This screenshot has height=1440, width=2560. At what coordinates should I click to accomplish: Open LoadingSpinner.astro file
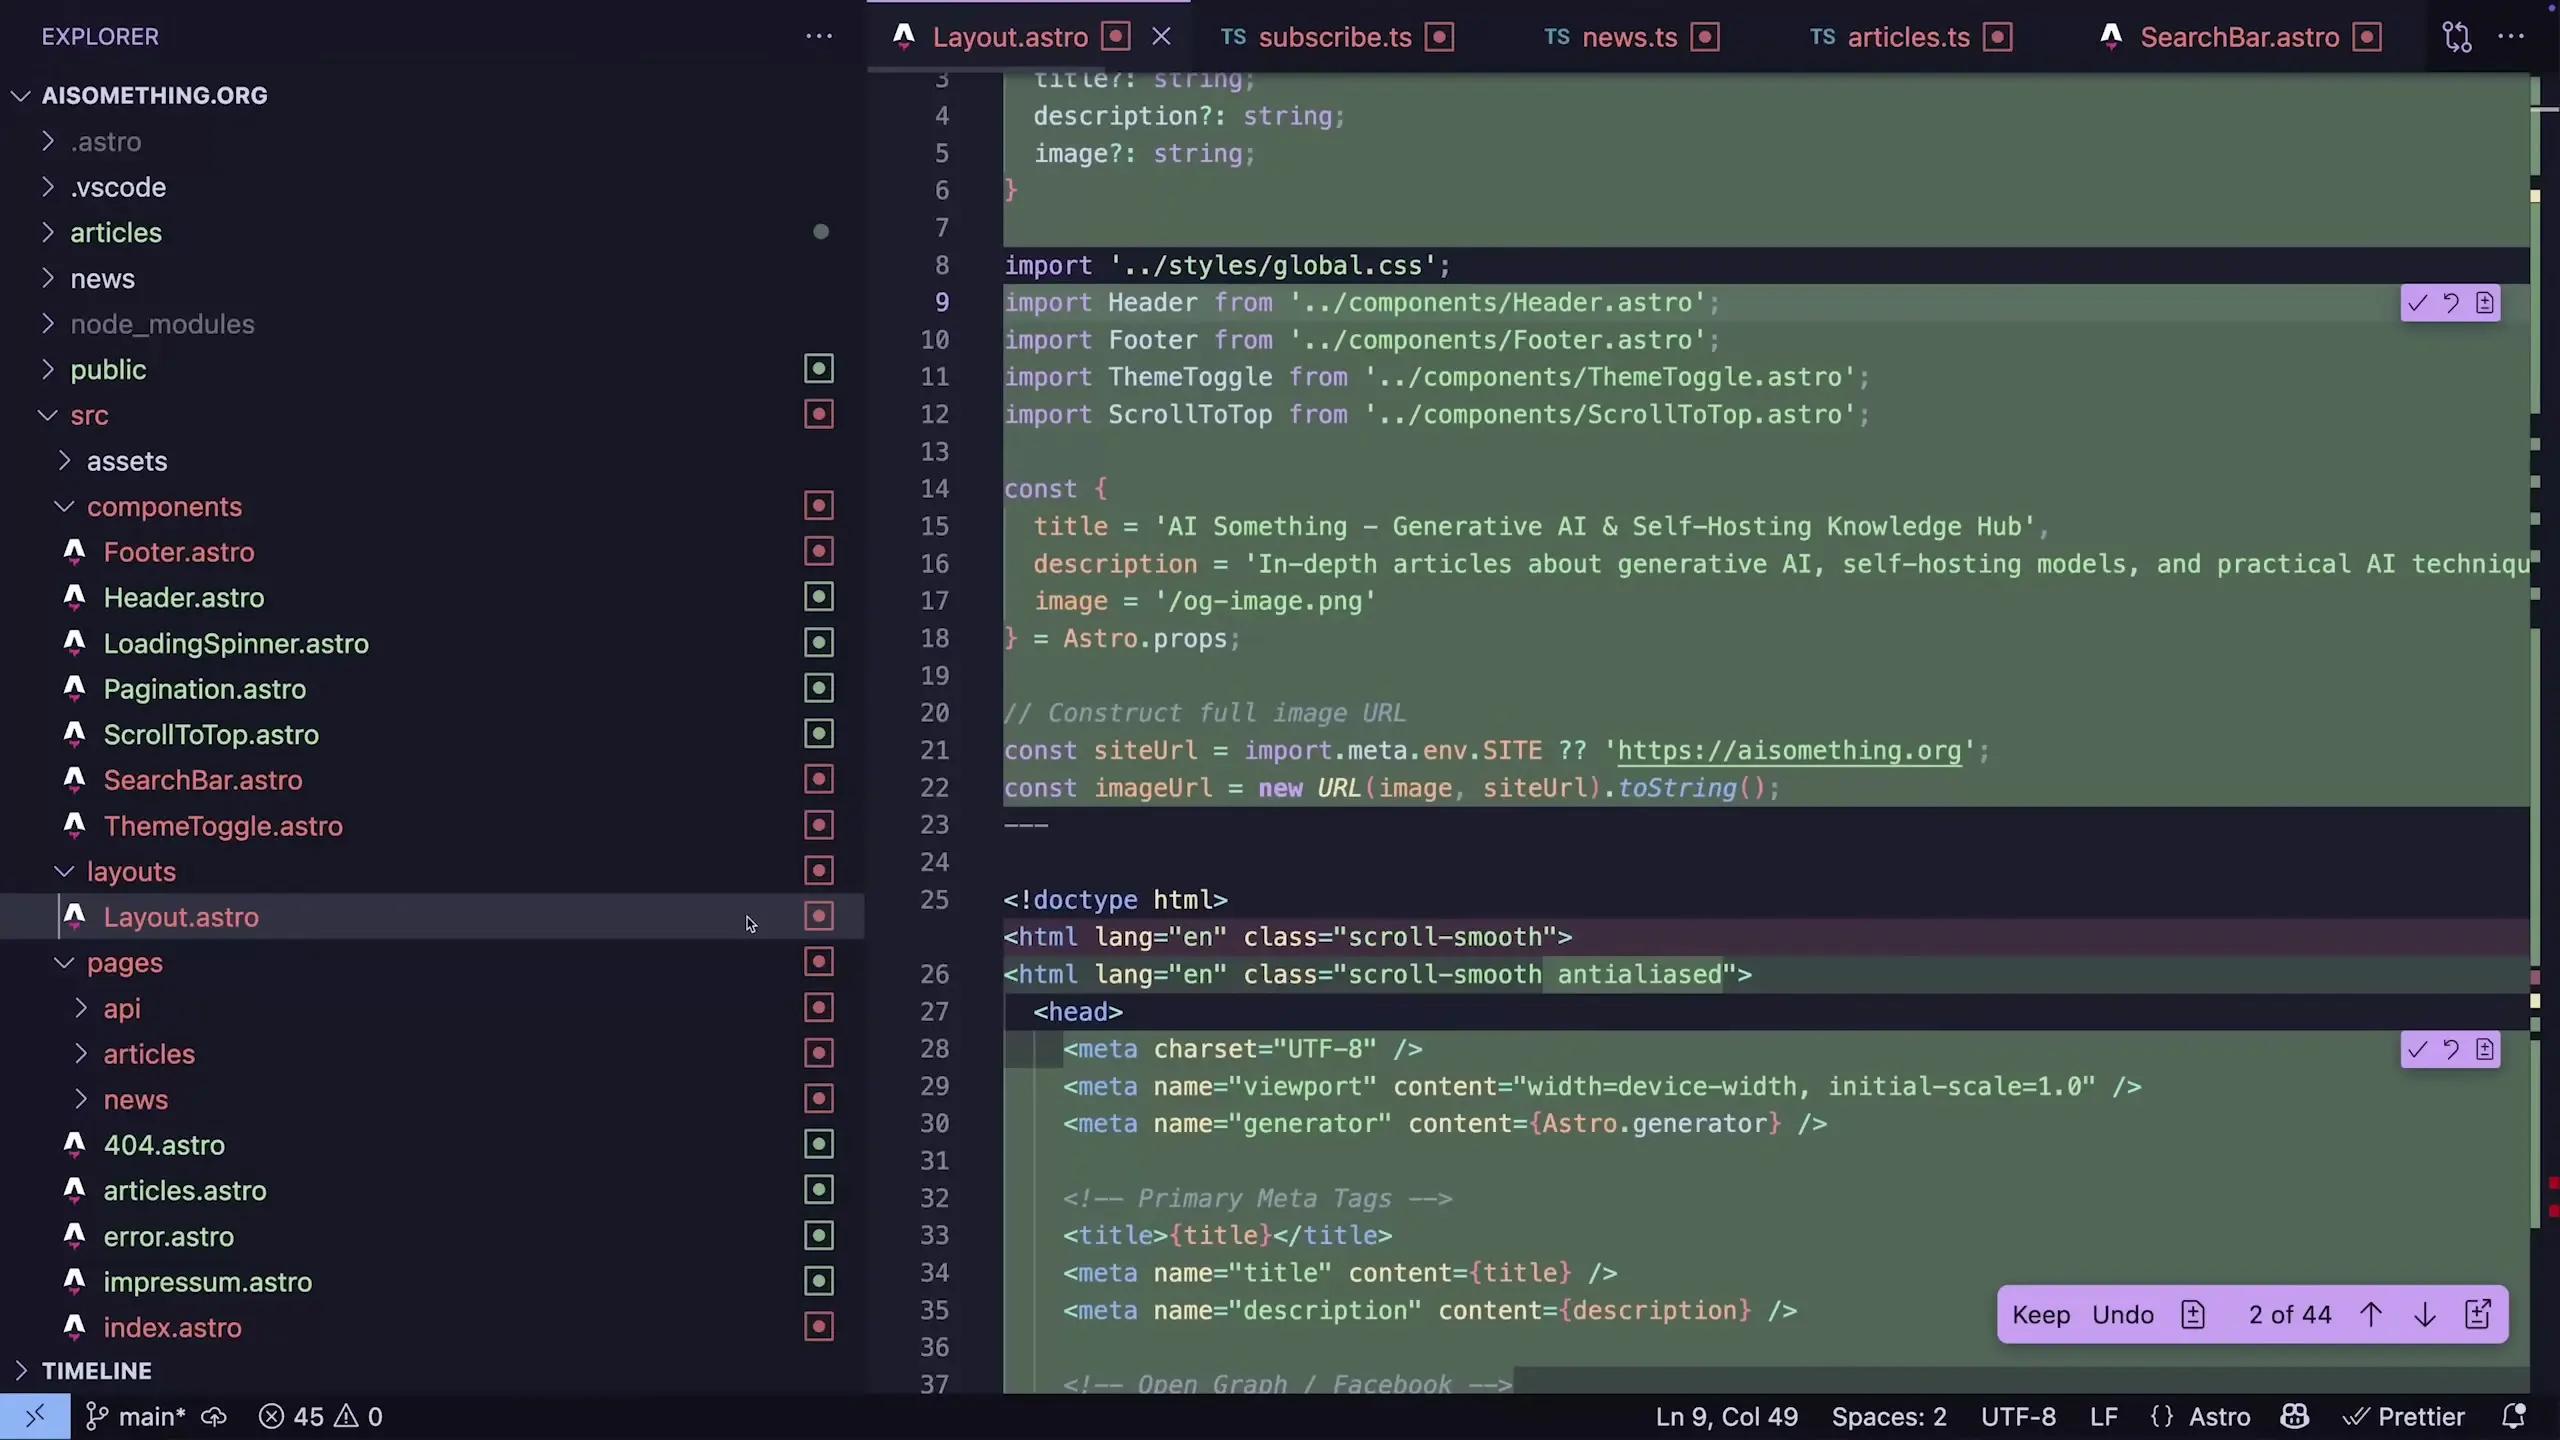coord(432,643)
